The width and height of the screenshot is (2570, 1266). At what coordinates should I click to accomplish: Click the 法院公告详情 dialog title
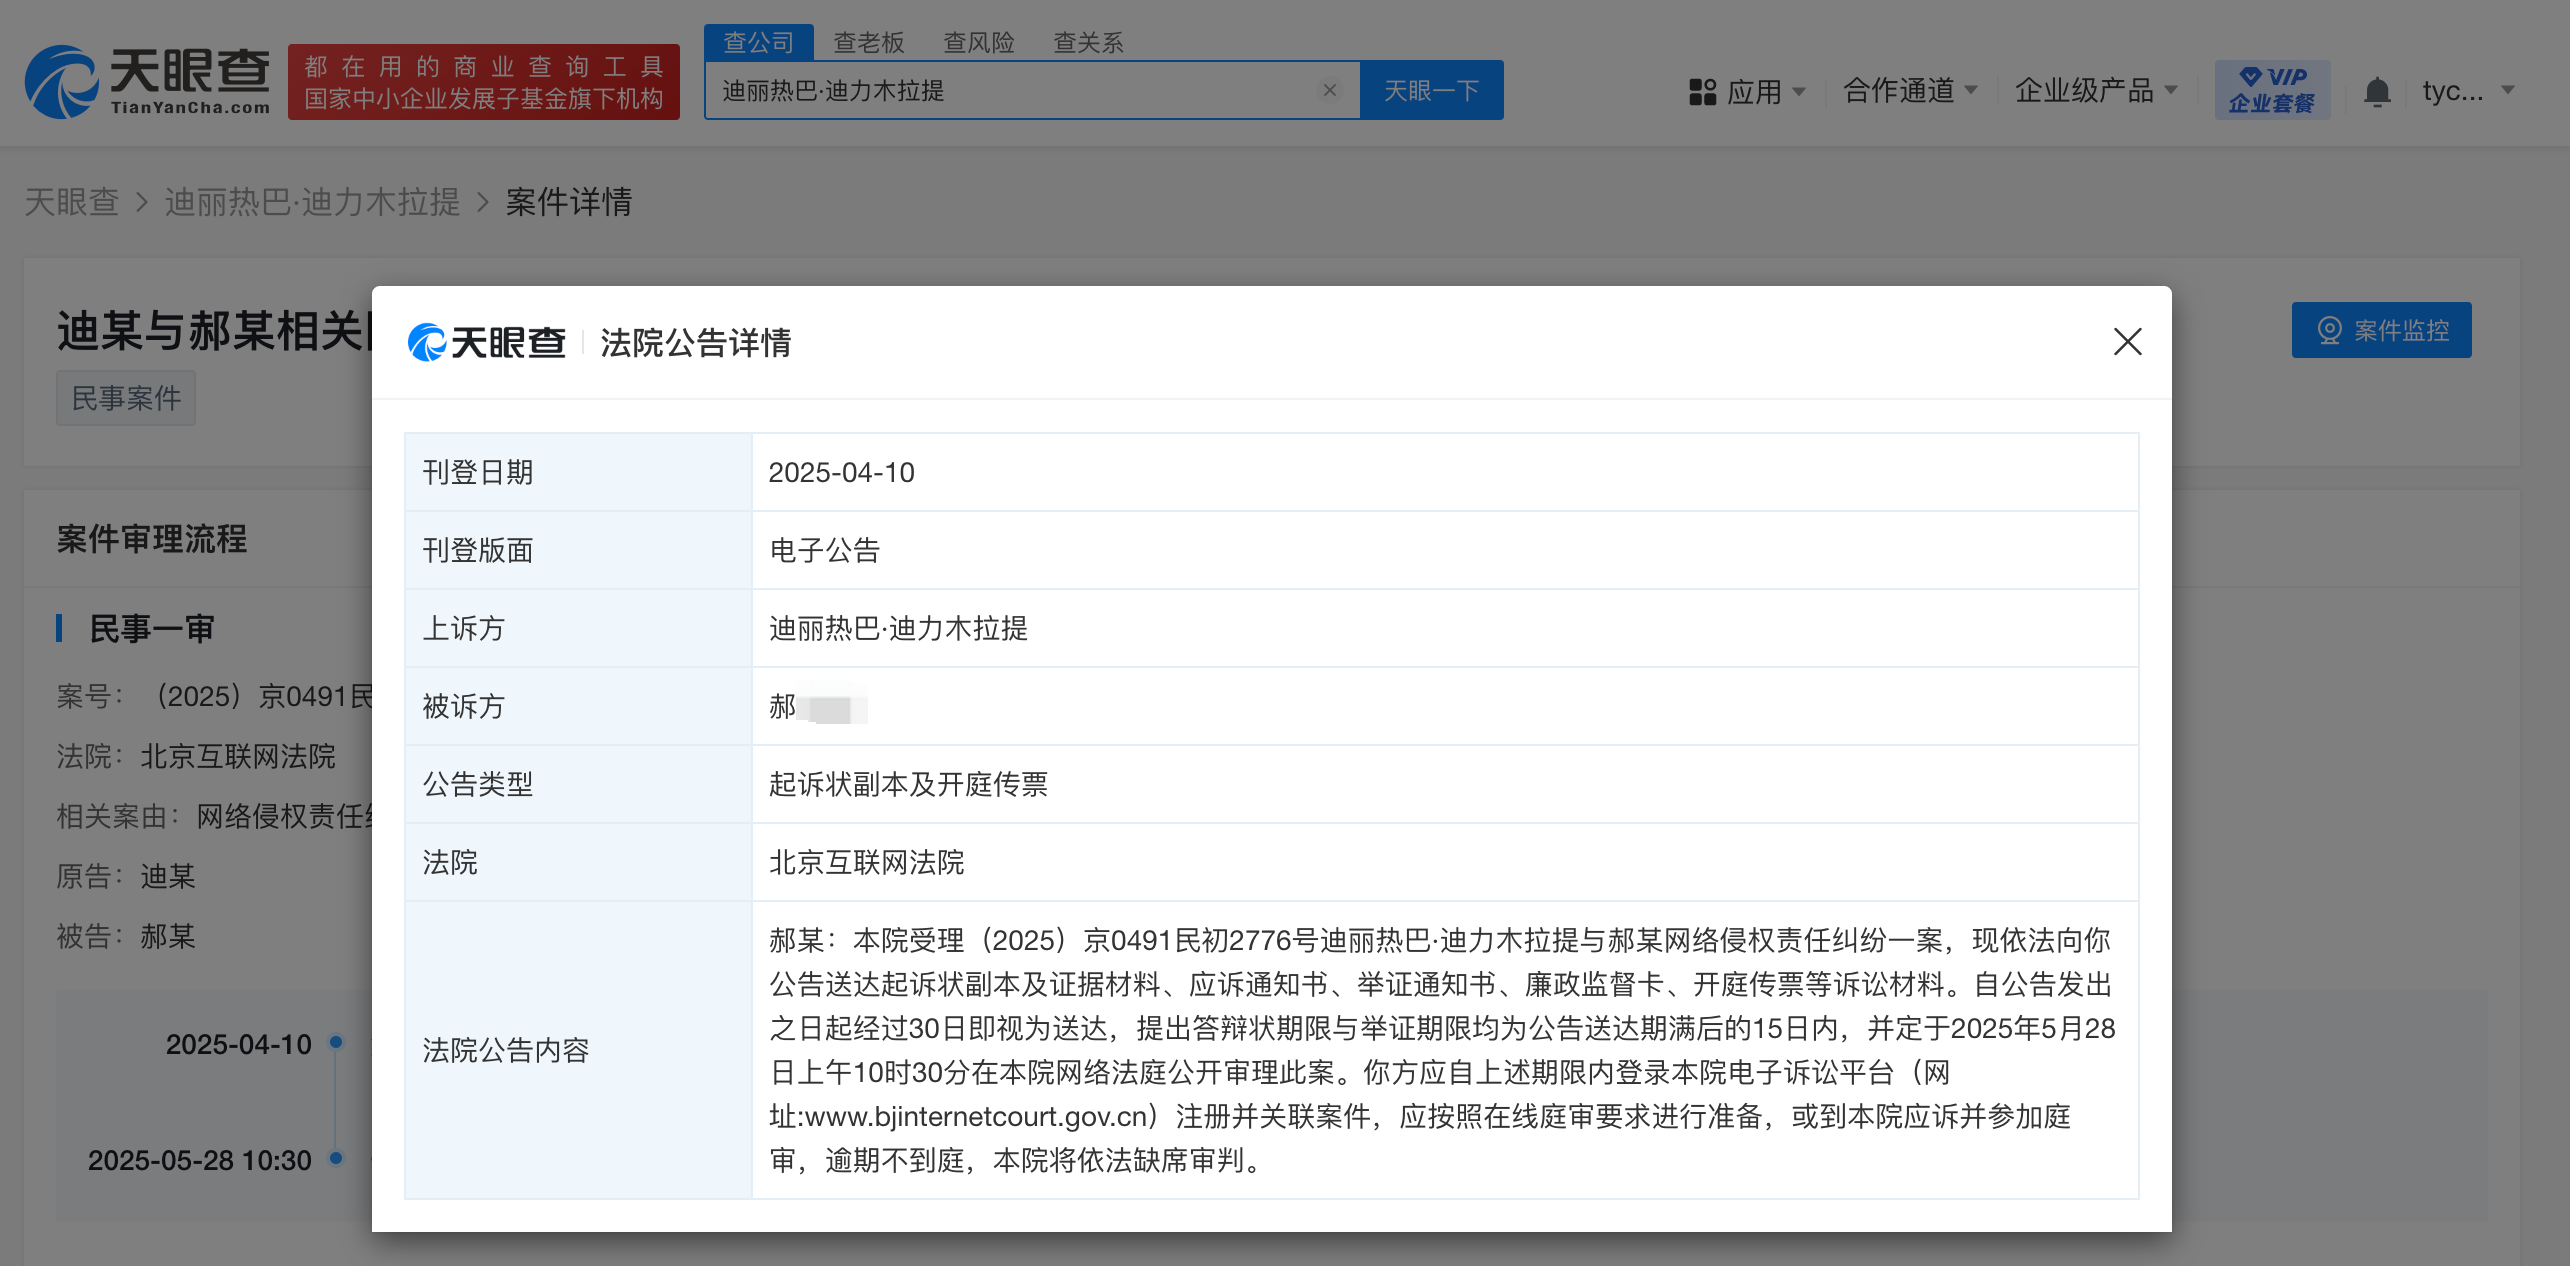point(696,342)
